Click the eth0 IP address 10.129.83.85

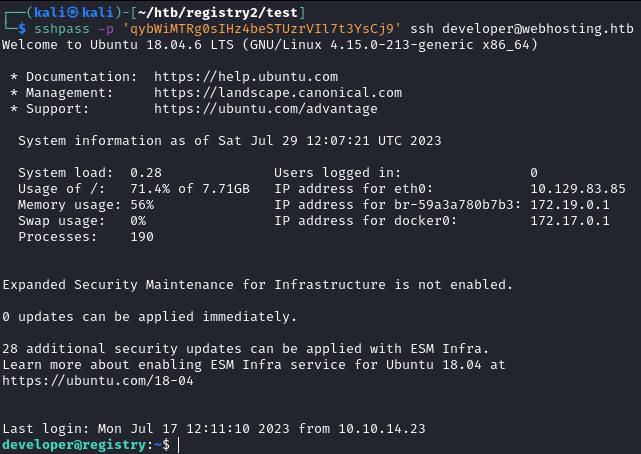click(x=577, y=188)
